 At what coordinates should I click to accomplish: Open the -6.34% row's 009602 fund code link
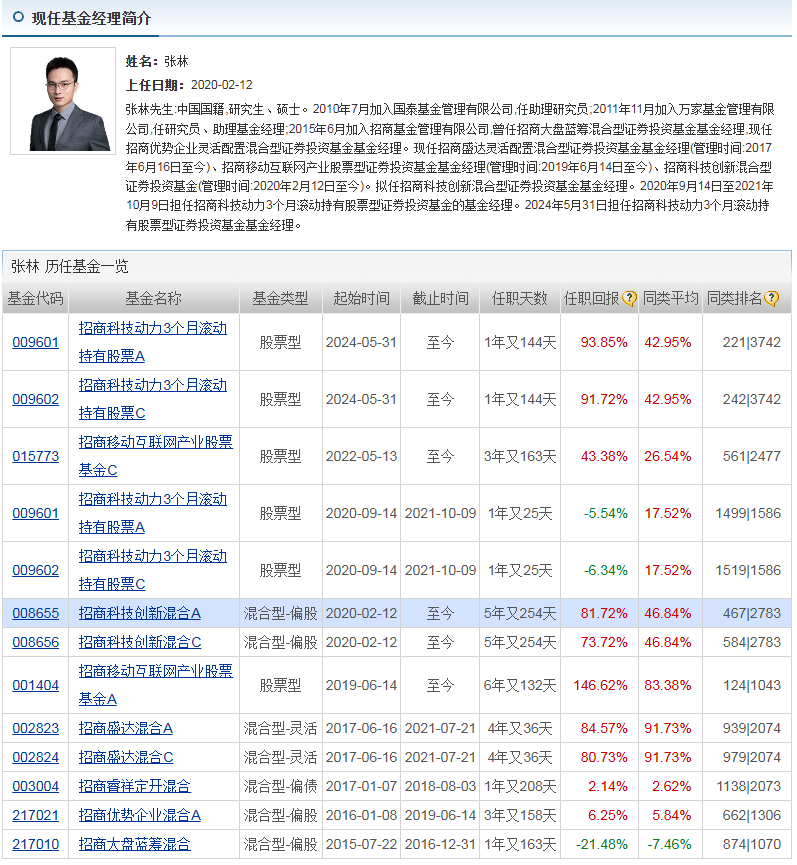point(35,570)
